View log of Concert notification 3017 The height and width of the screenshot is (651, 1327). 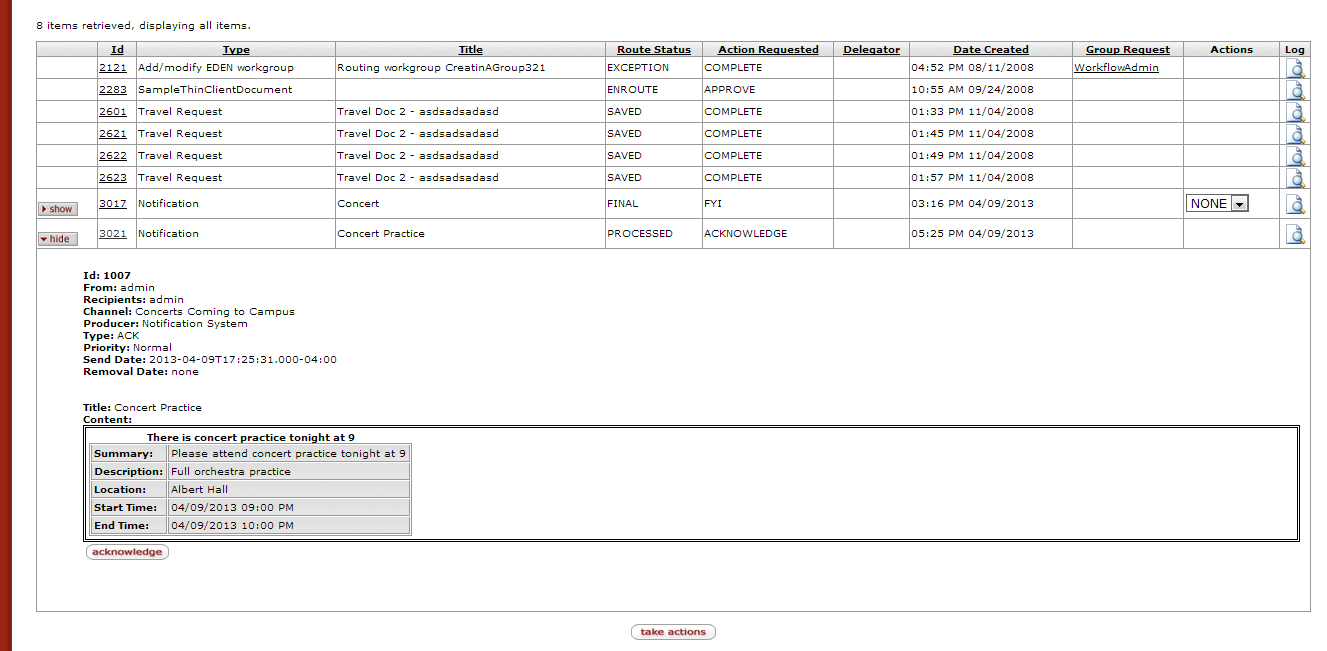click(x=1295, y=204)
